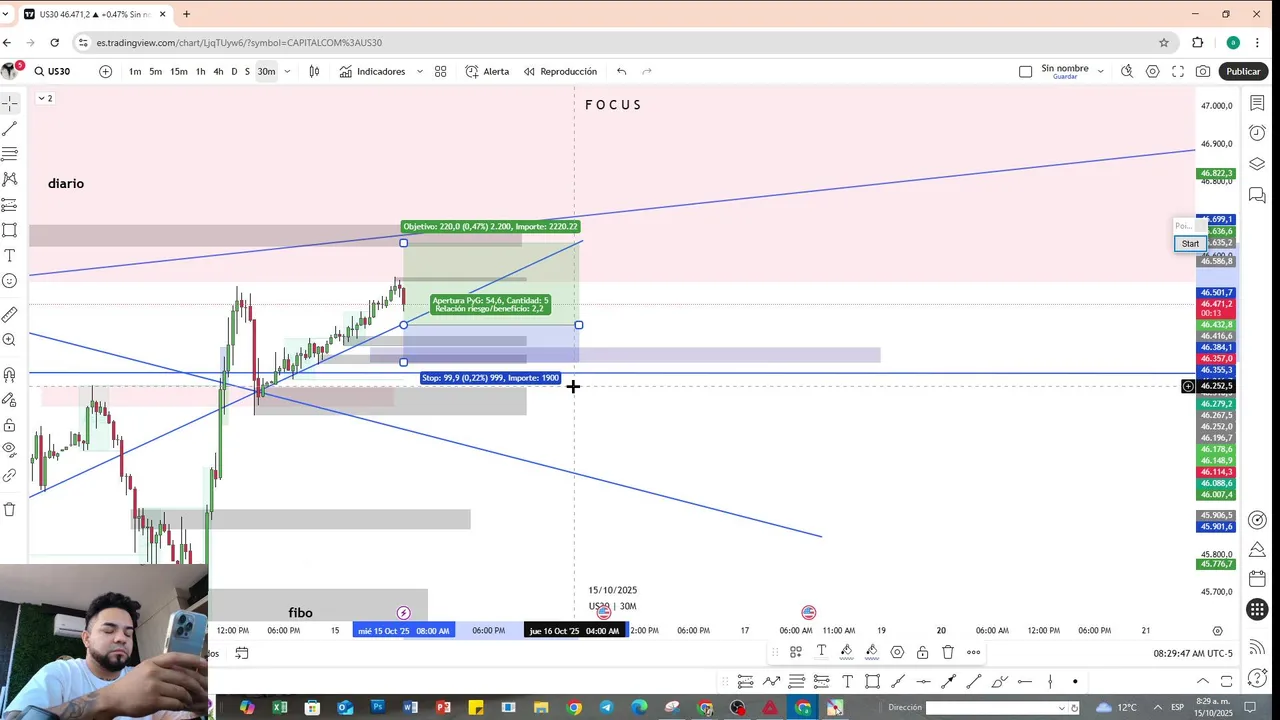Lock the selected drawing
The image size is (1280, 720).
[x=922, y=652]
